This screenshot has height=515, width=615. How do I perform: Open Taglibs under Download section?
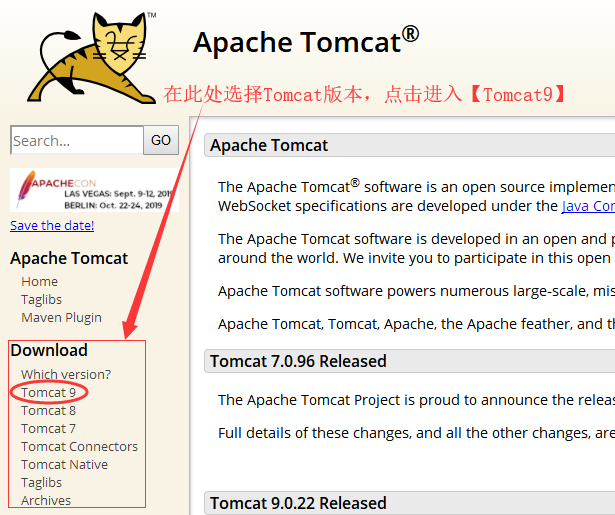(42, 483)
